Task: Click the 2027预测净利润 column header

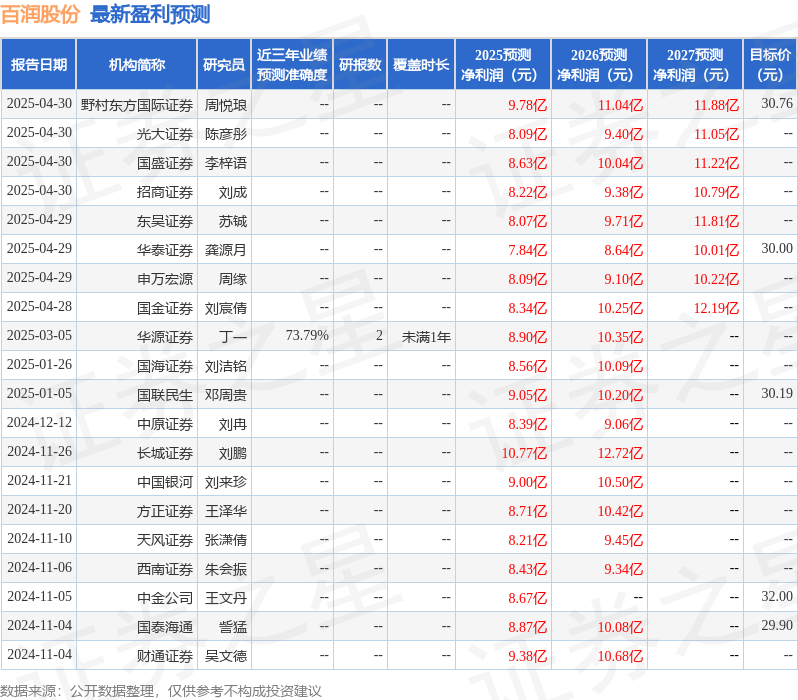Action: 695,65
